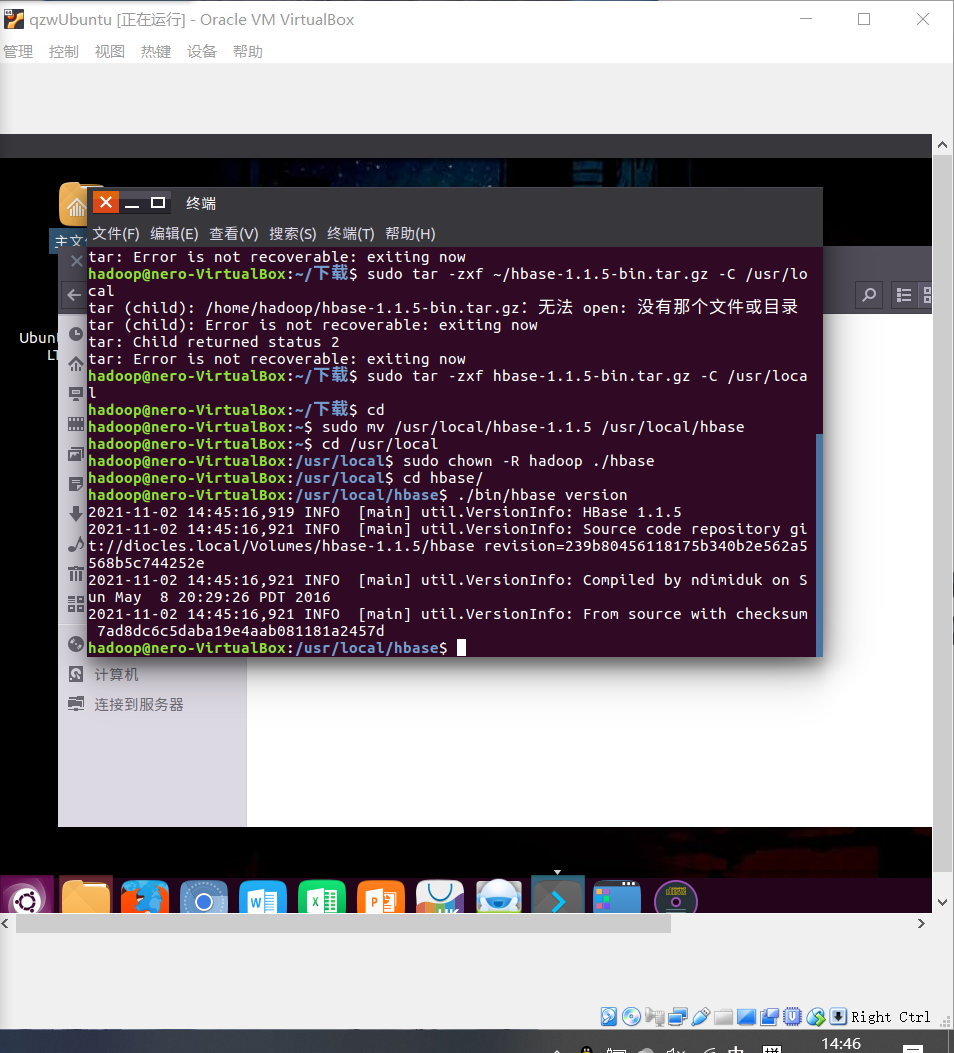Click the desktop home folder icon
Image resolution: width=954 pixels, height=1053 pixels.
click(74, 203)
